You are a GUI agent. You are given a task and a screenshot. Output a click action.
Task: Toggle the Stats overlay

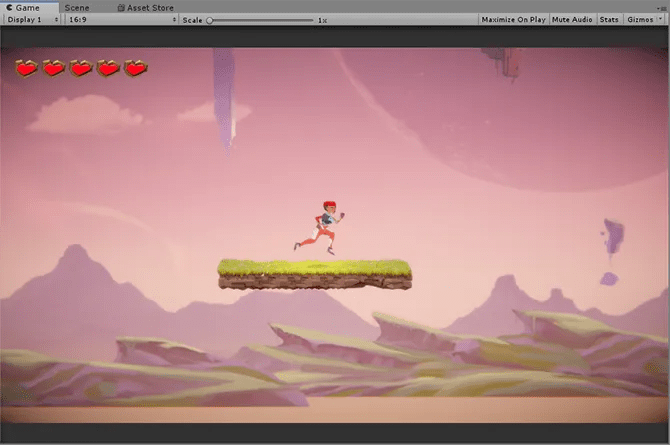click(609, 20)
